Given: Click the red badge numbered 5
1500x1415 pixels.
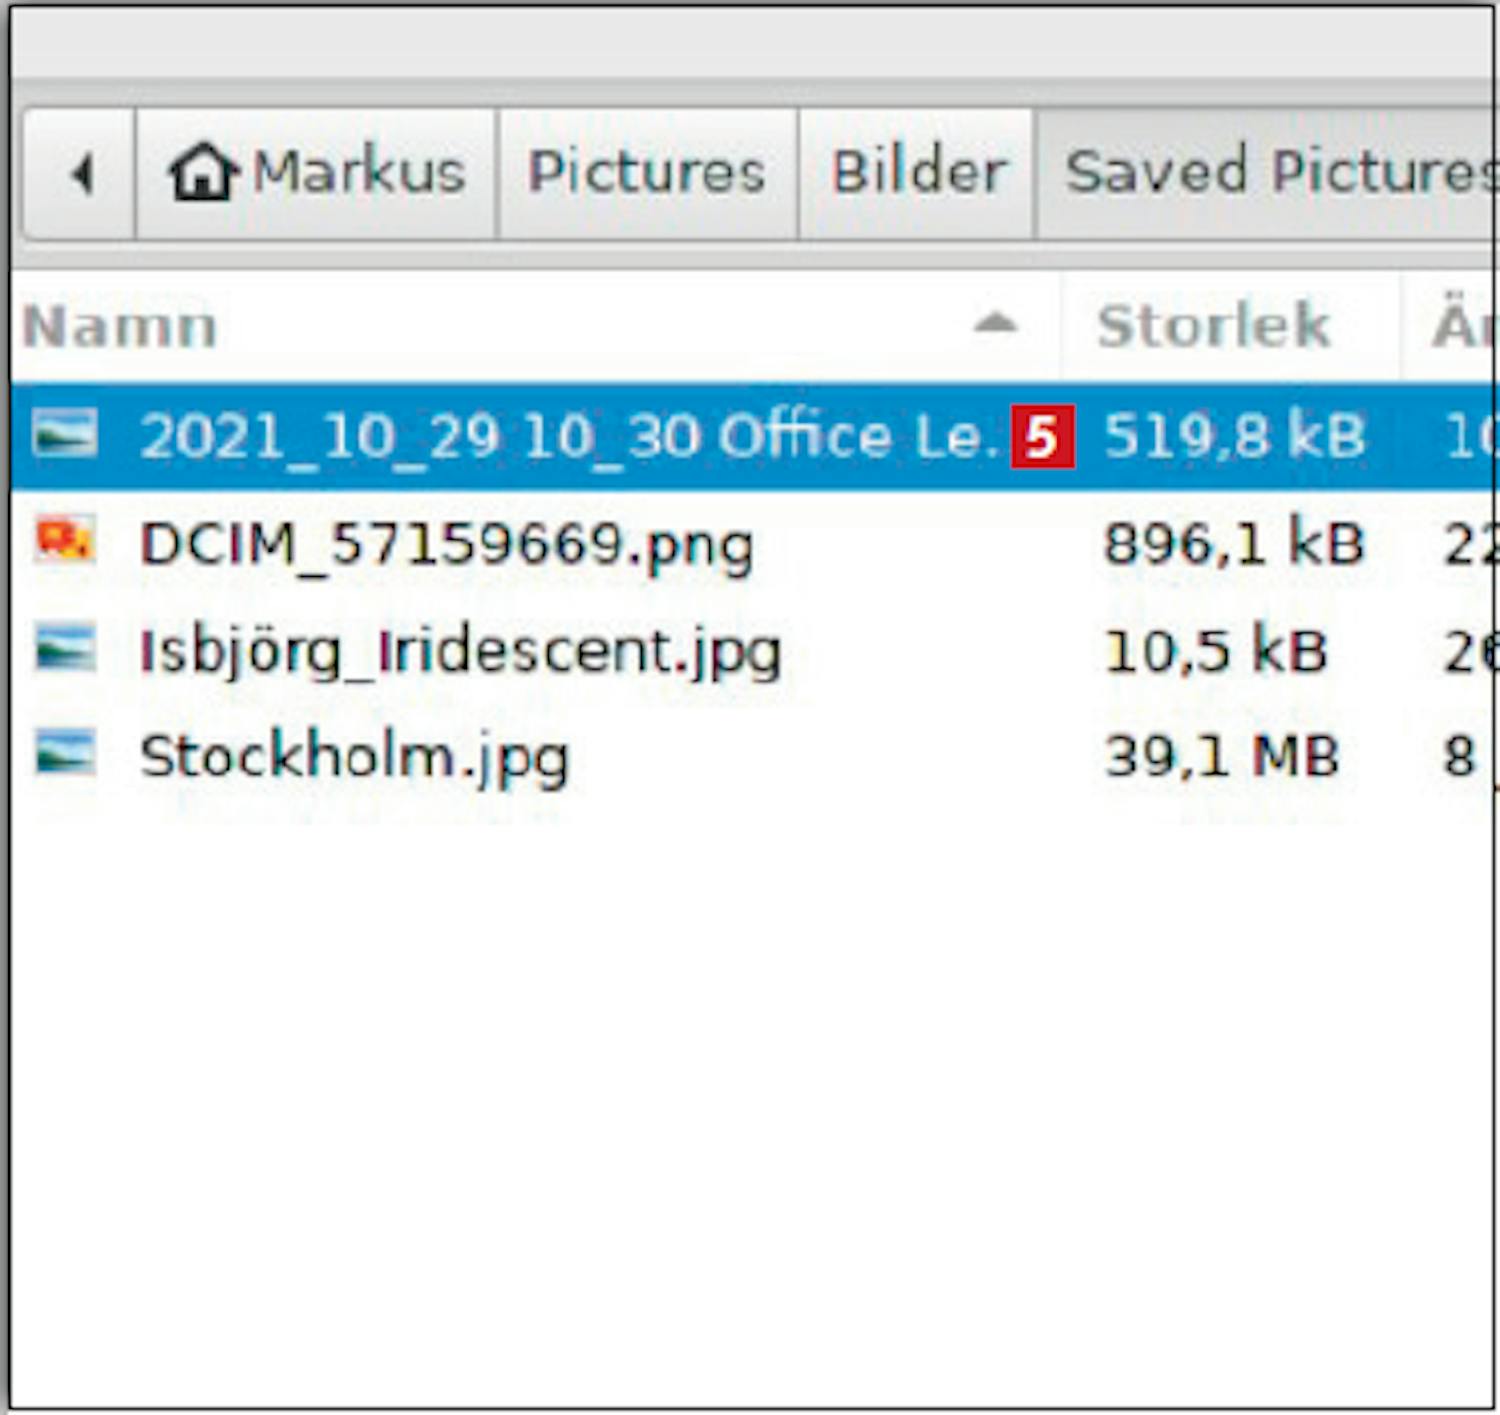Looking at the screenshot, I should tap(1042, 436).
